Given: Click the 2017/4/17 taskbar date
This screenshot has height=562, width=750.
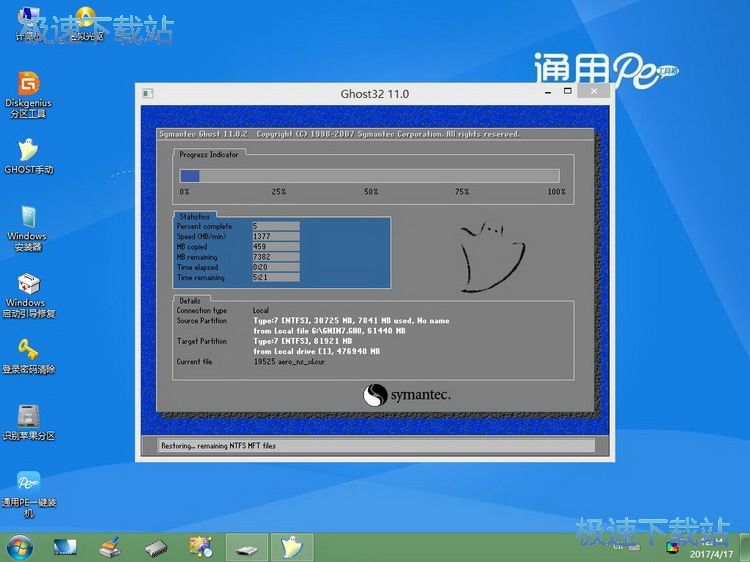Looking at the screenshot, I should (711, 554).
